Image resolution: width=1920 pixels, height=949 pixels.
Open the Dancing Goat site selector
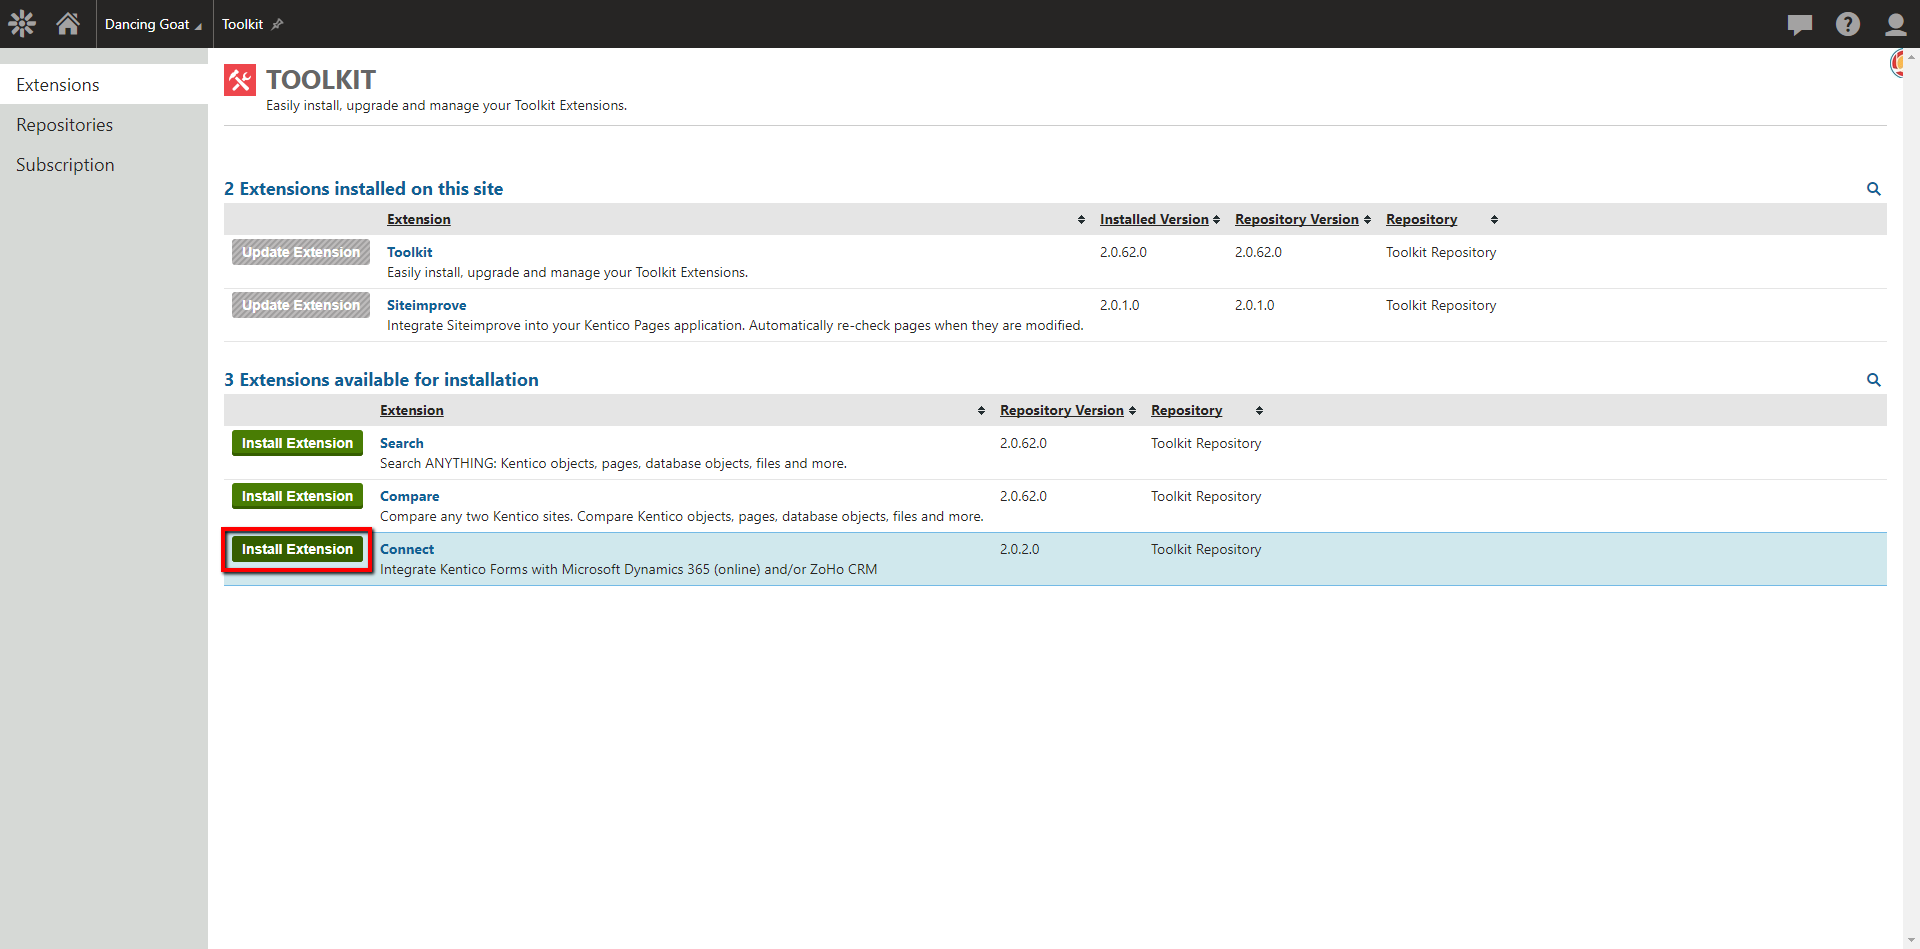click(153, 24)
